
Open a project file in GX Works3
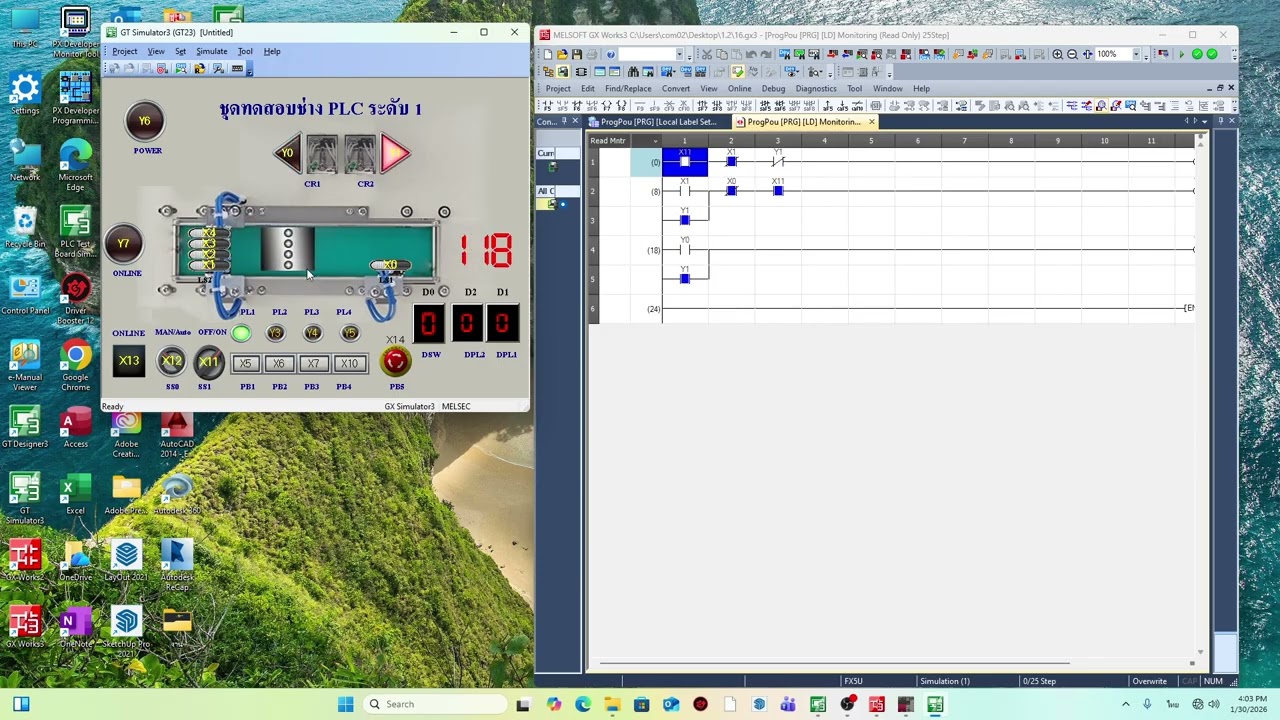[x=562, y=54]
